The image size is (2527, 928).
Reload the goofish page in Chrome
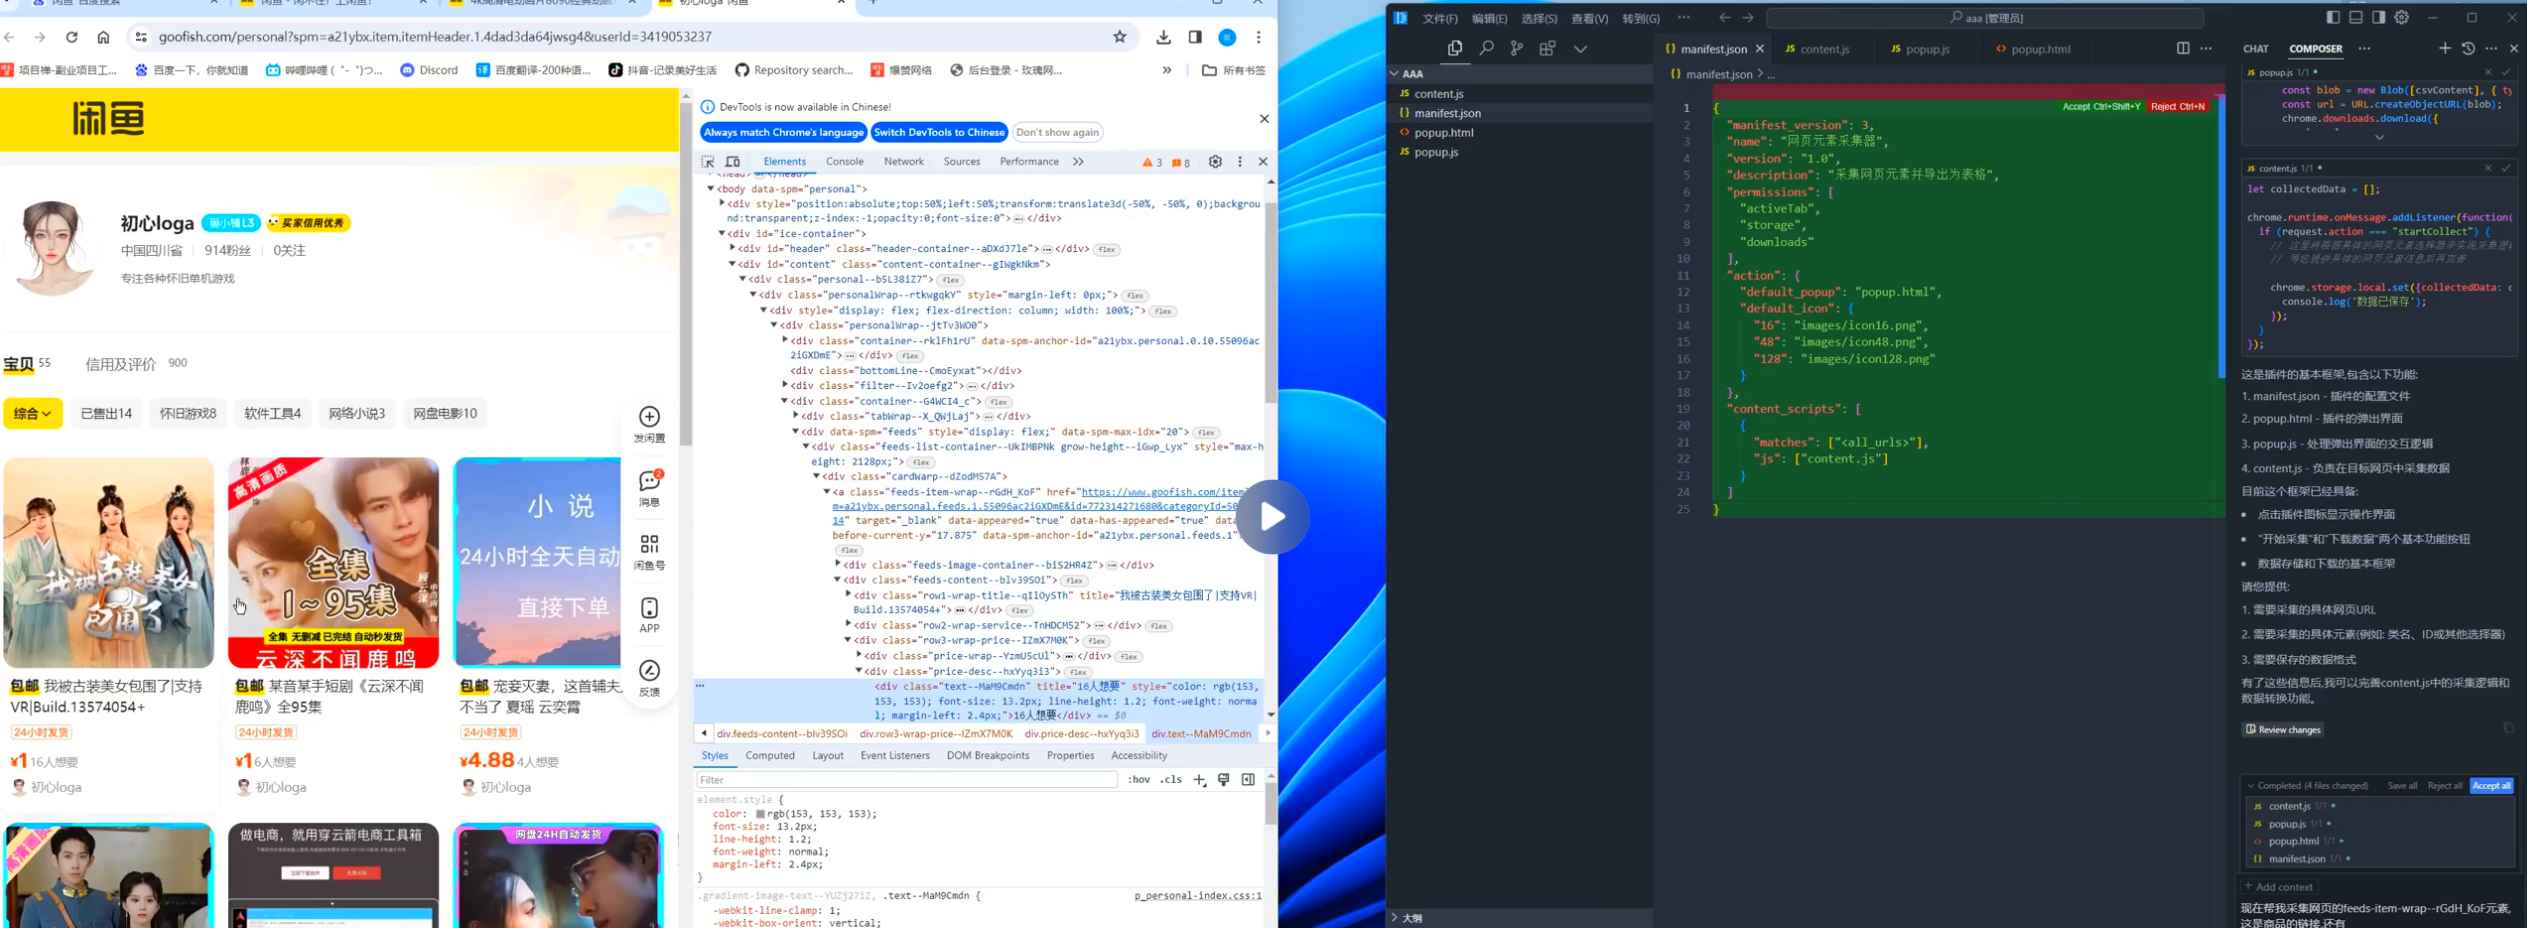72,37
